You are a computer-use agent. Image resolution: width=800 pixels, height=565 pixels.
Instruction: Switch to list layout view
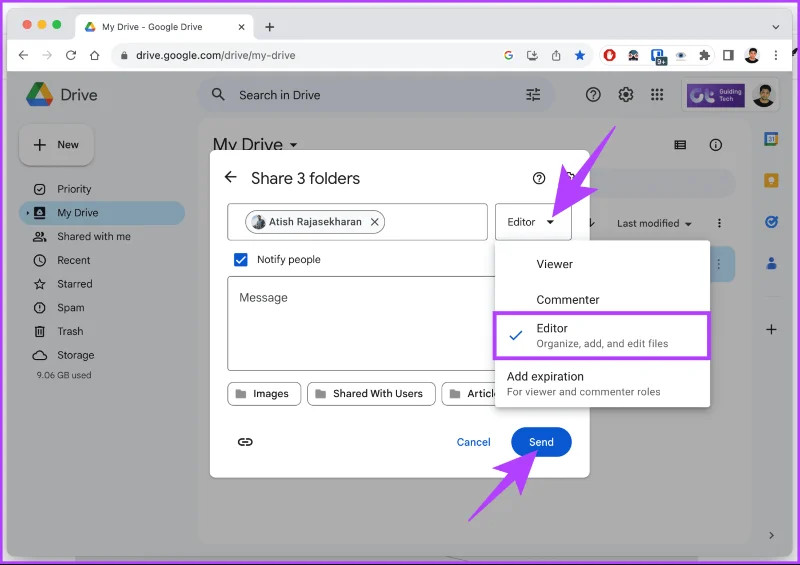(680, 145)
